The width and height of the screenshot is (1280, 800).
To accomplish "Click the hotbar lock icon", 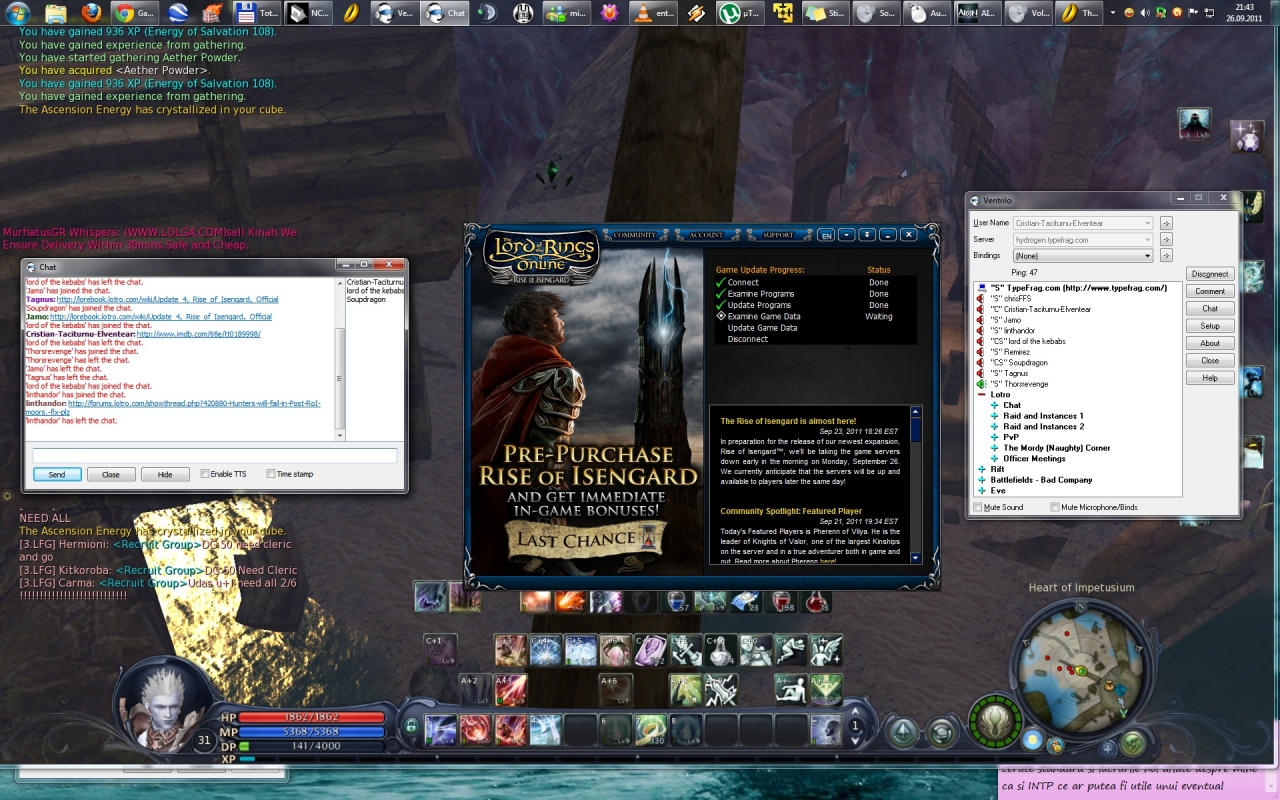I will coord(410,726).
